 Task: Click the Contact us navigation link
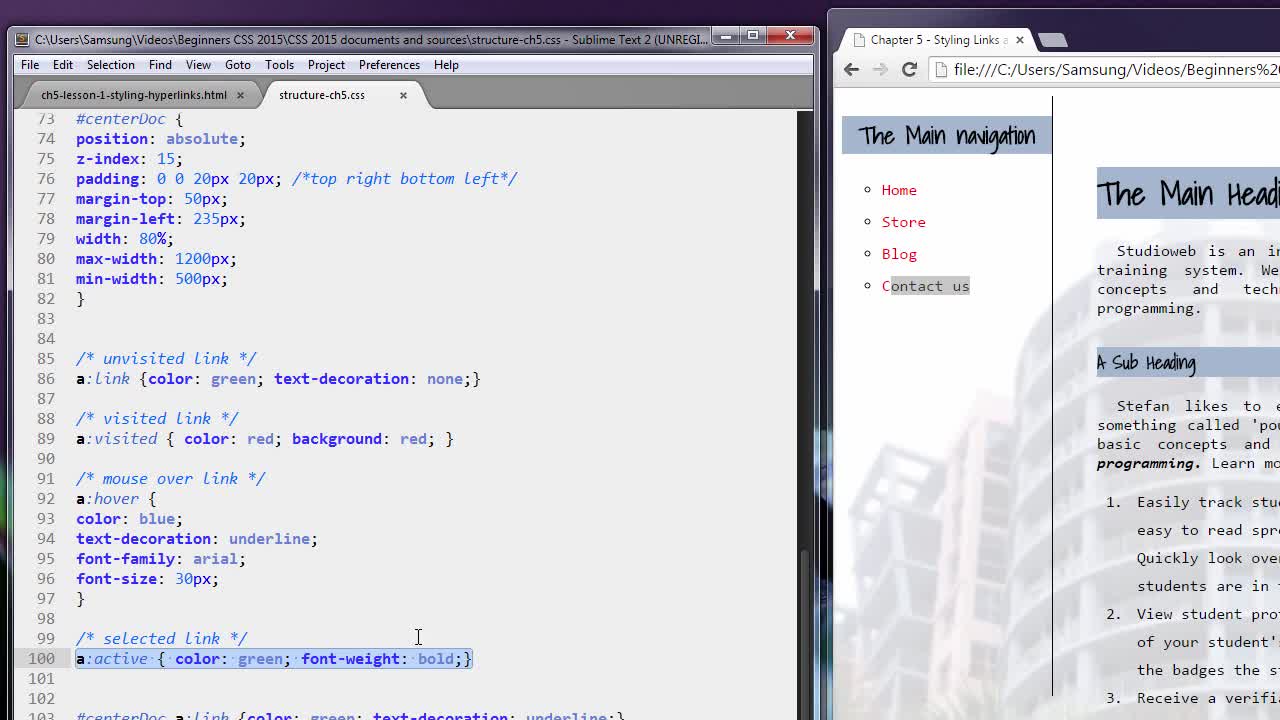(925, 286)
